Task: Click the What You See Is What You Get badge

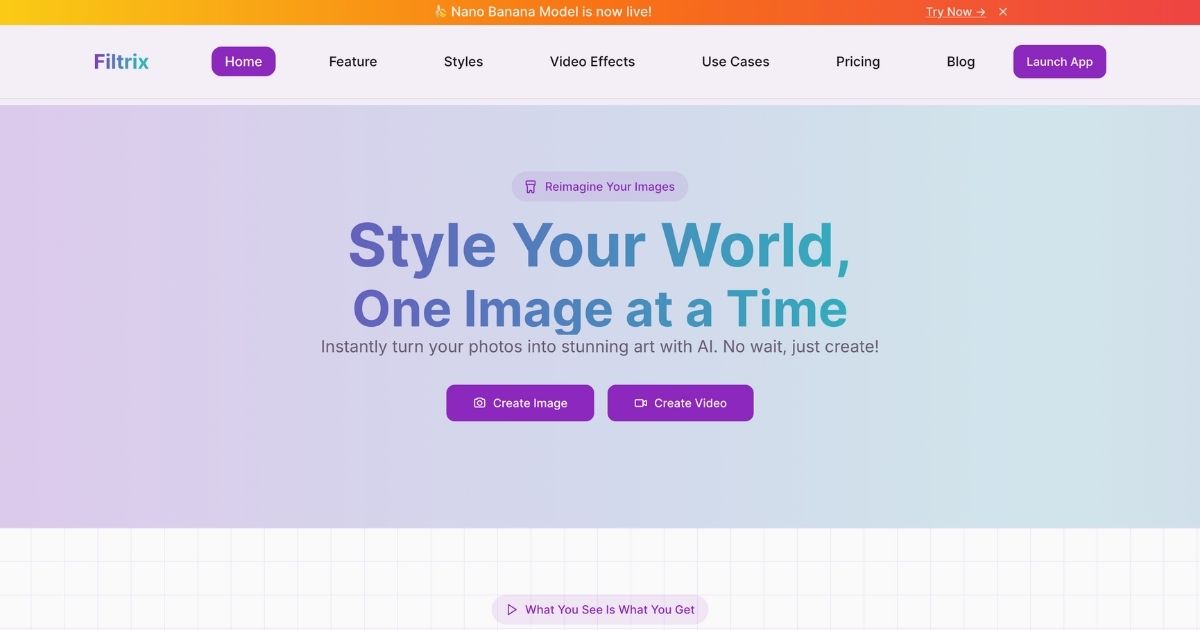Action: pyautogui.click(x=600, y=609)
